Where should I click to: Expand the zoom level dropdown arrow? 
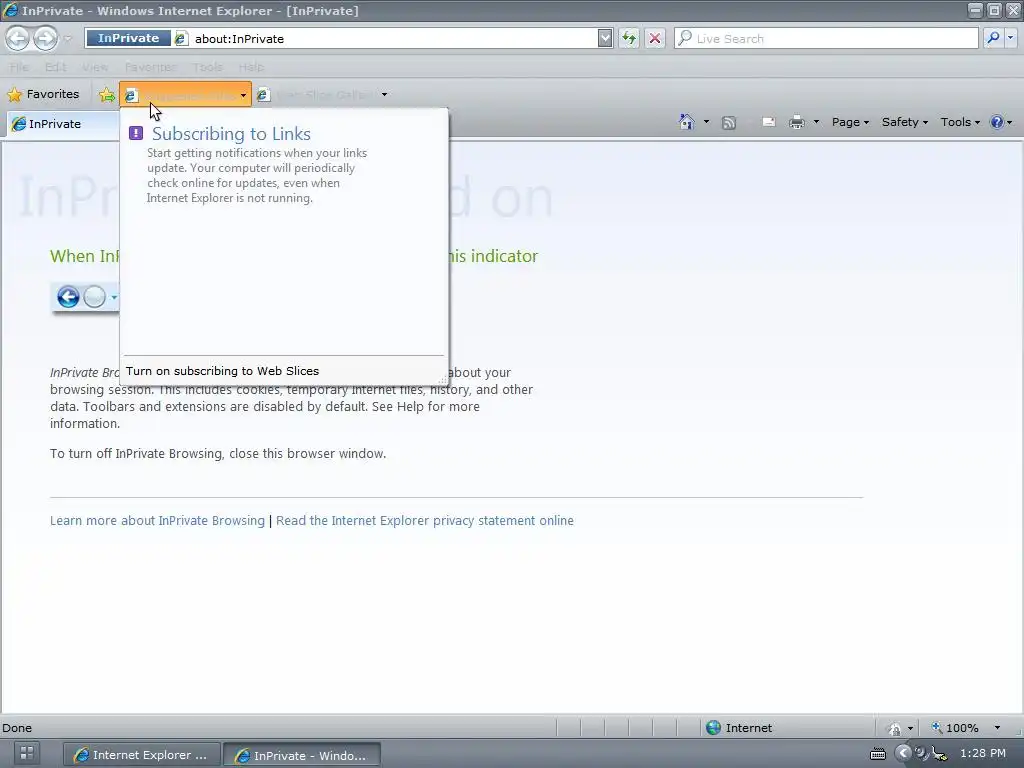click(997, 728)
